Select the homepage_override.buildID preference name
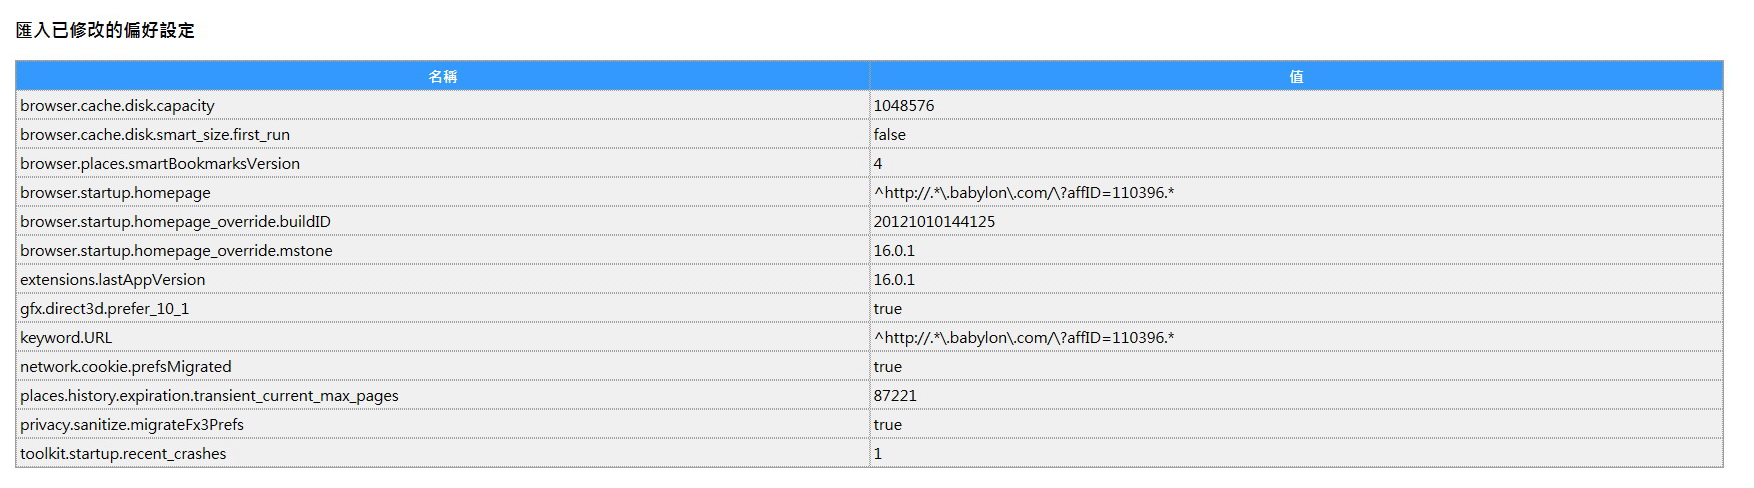The width and height of the screenshot is (1754, 488). (x=175, y=222)
